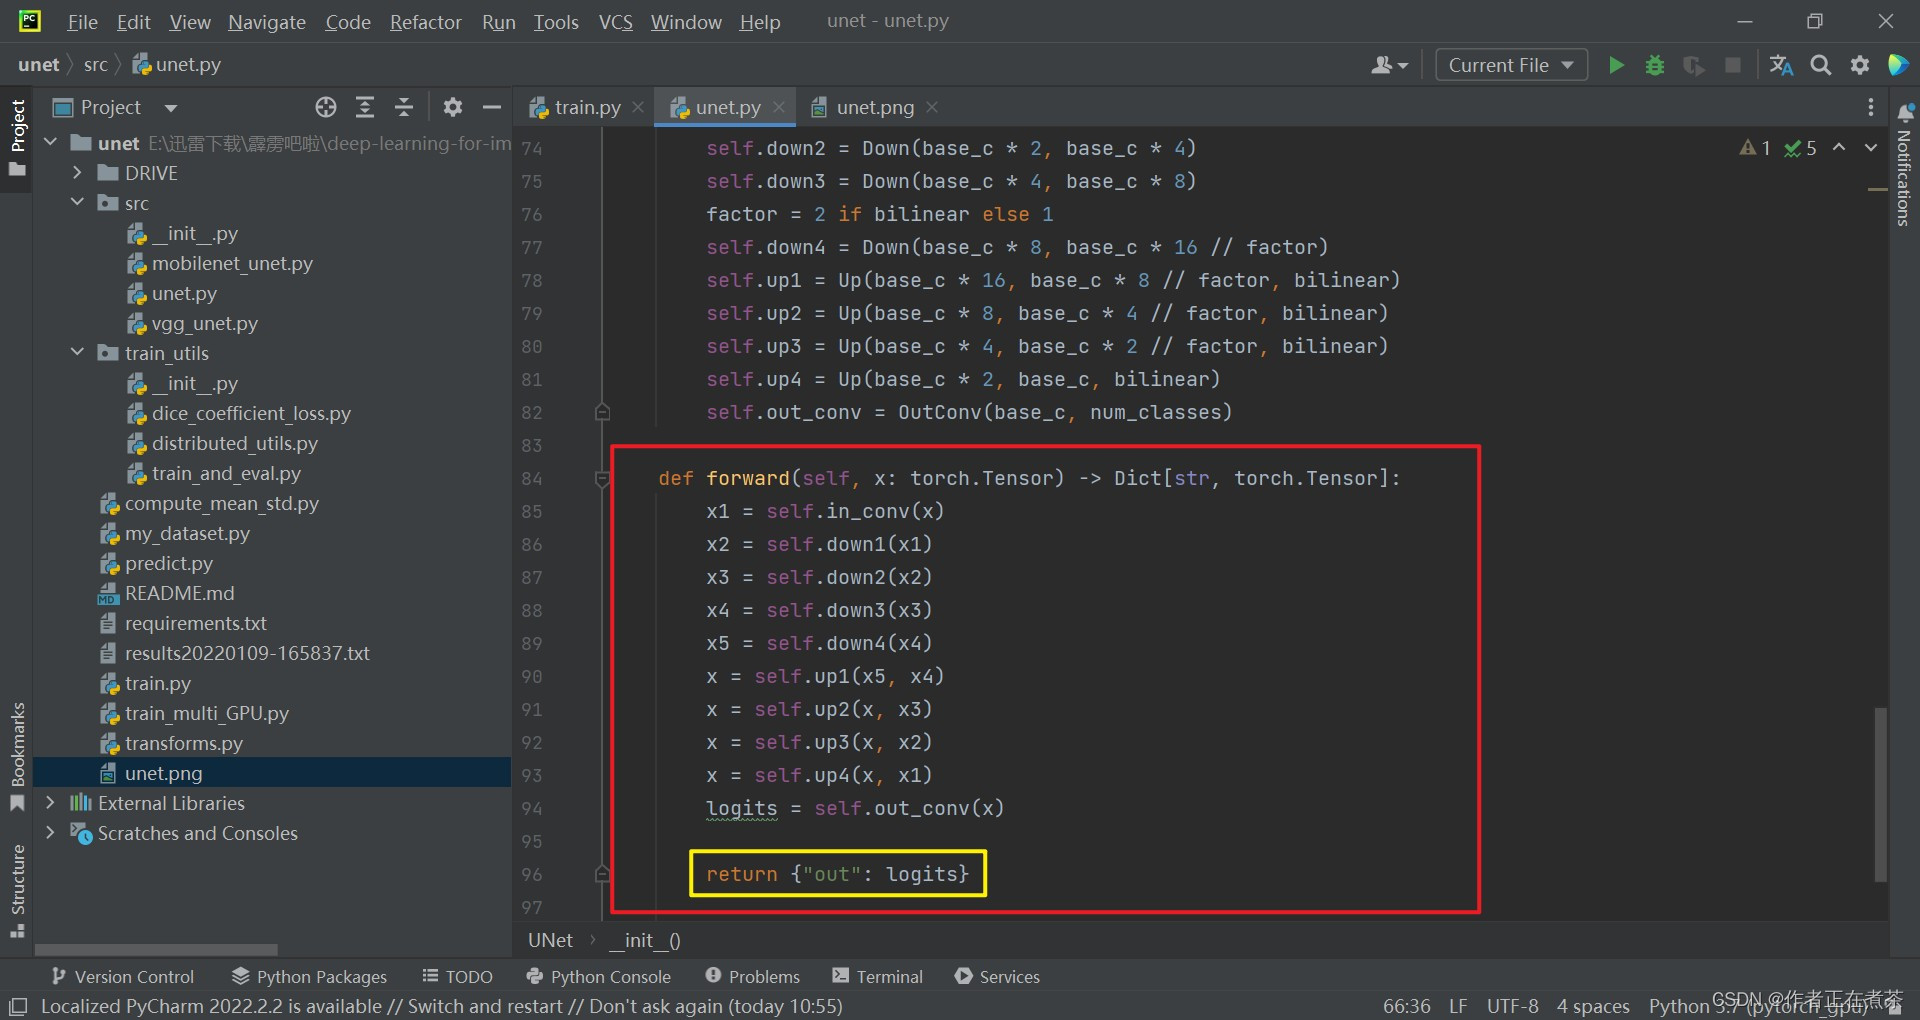The image size is (1920, 1020).
Task: Click Run with Coverage icon
Action: pyautogui.click(x=1694, y=65)
